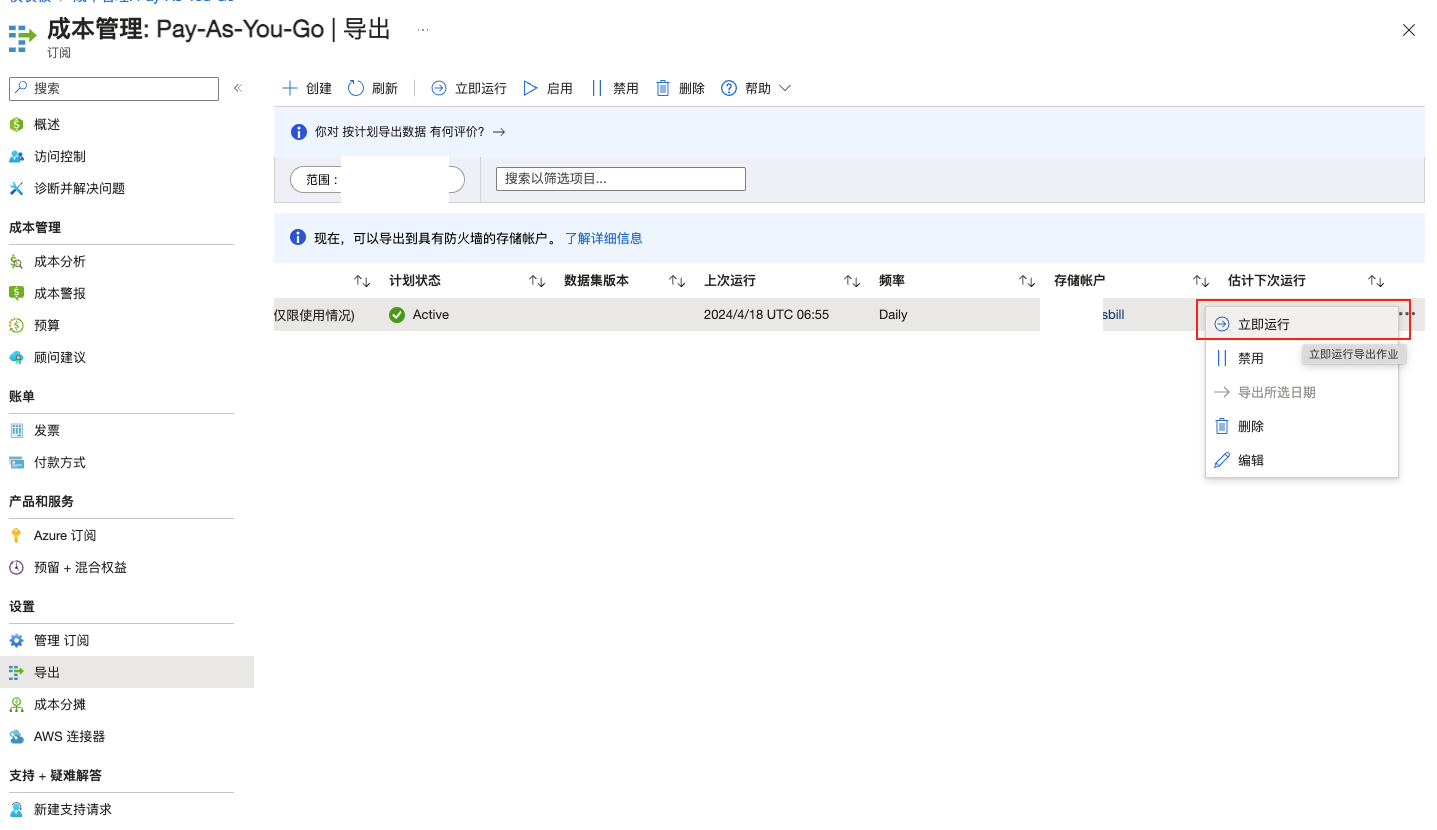Viewport: 1437px width, 830px height.
Task: Open the 了解详细信息 link
Action: (x=603, y=238)
